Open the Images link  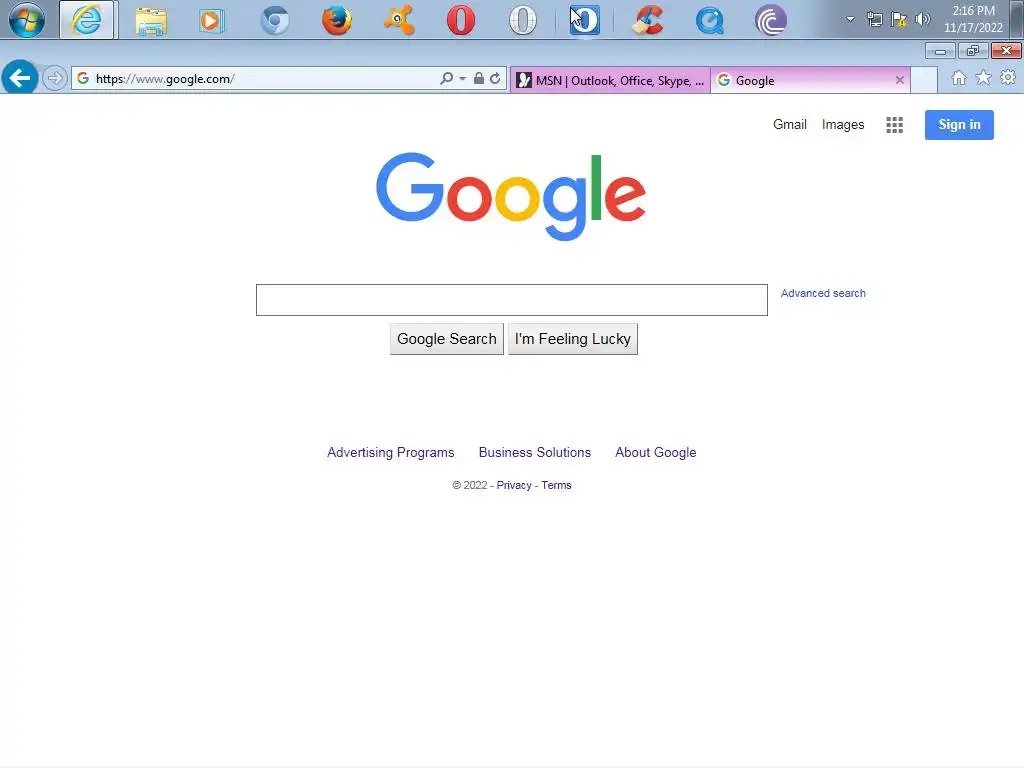coord(842,124)
